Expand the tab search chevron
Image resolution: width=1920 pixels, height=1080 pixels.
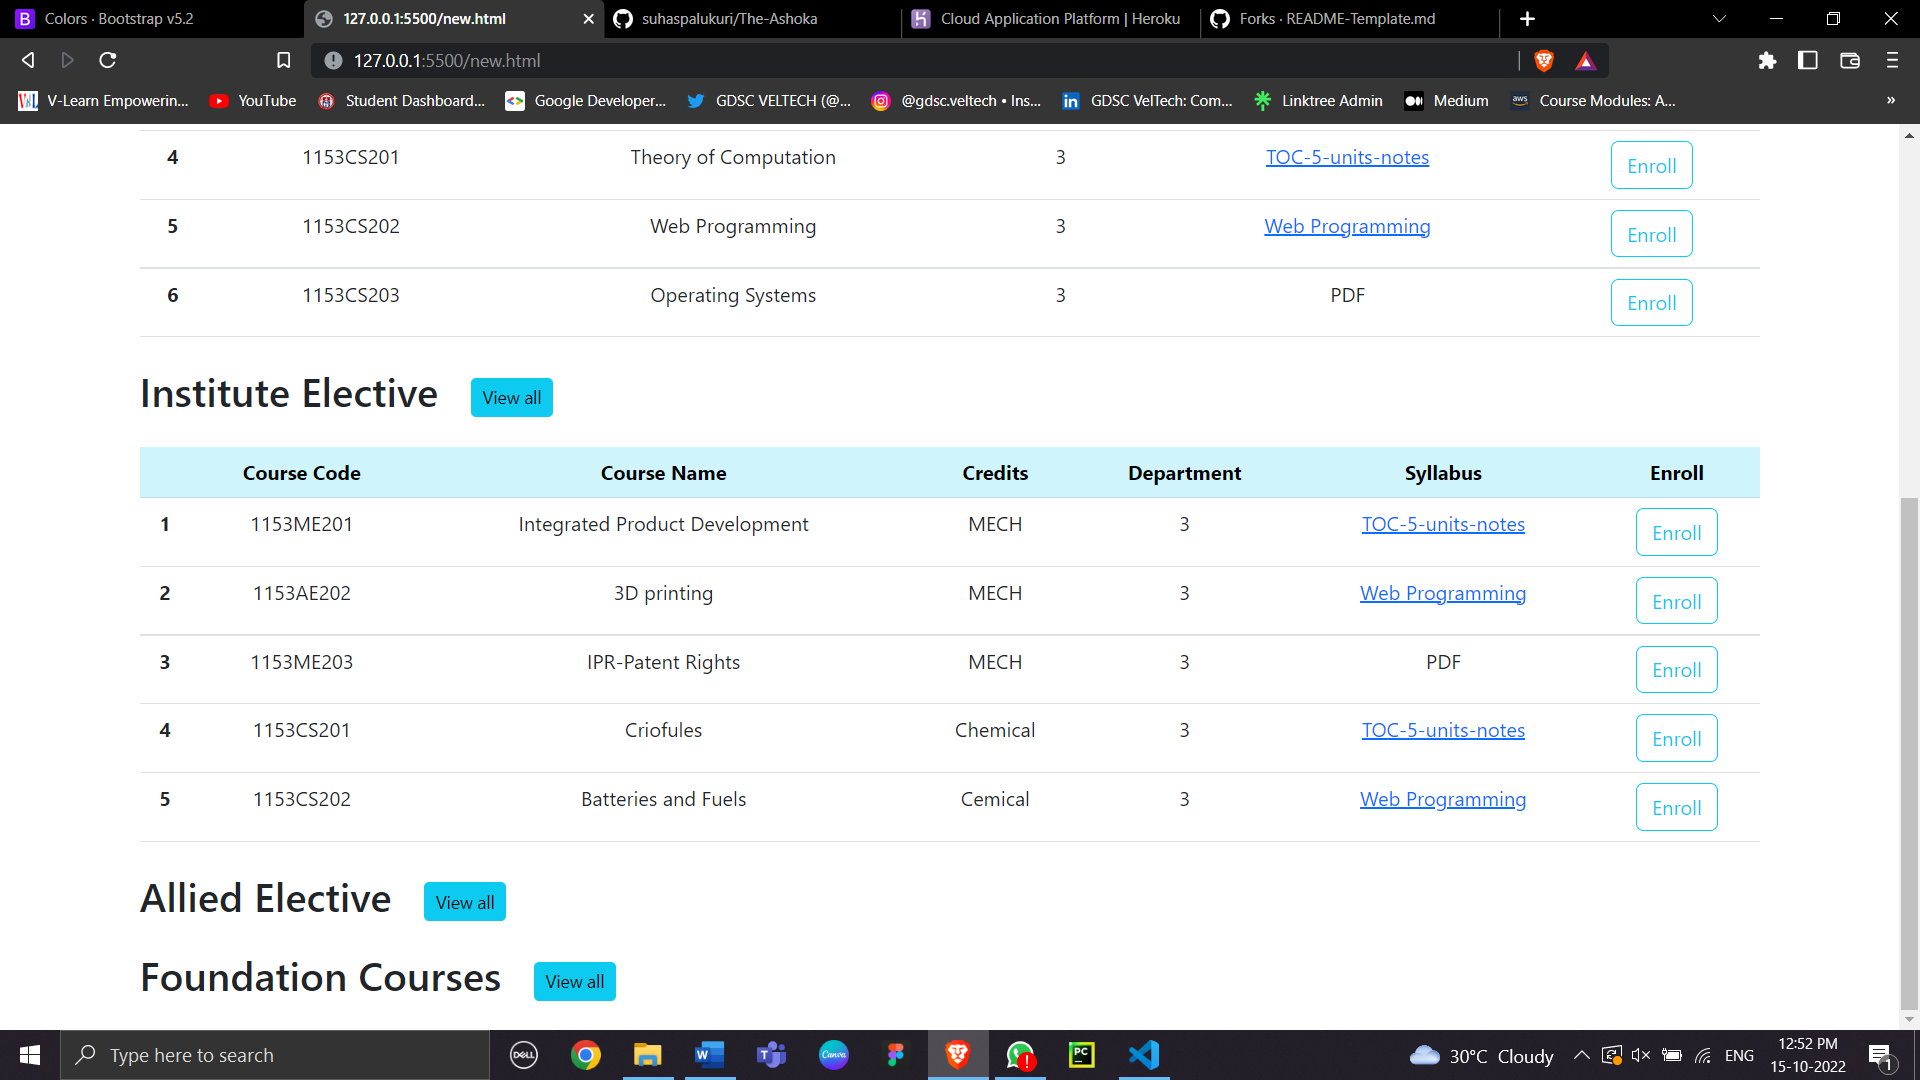[1718, 18]
